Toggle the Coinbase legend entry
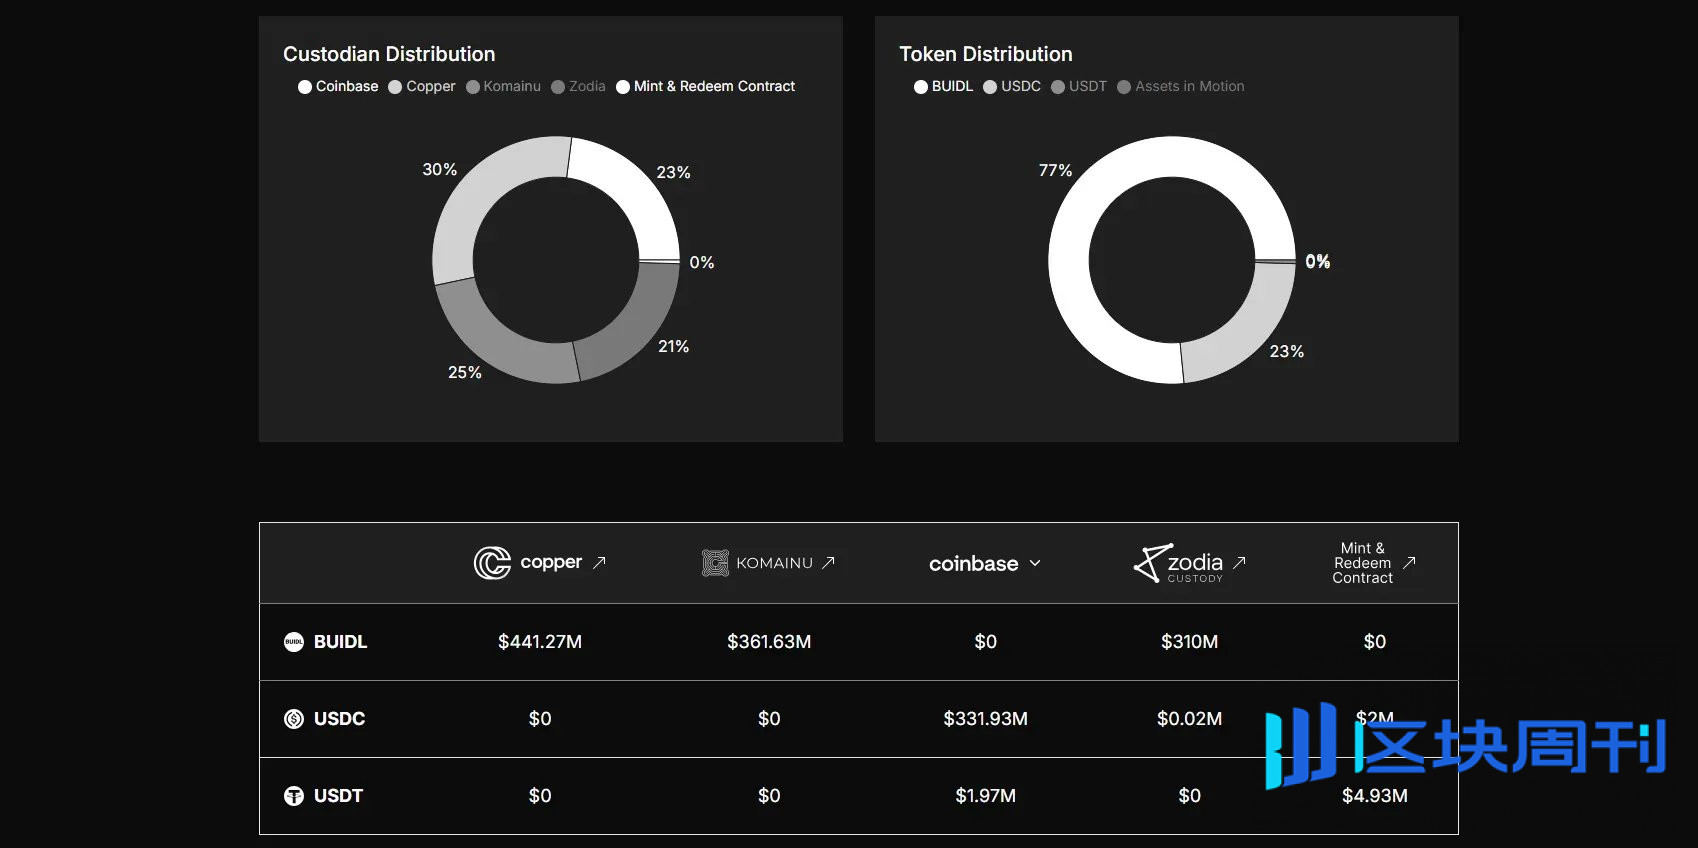This screenshot has height=848, width=1698. pos(338,87)
